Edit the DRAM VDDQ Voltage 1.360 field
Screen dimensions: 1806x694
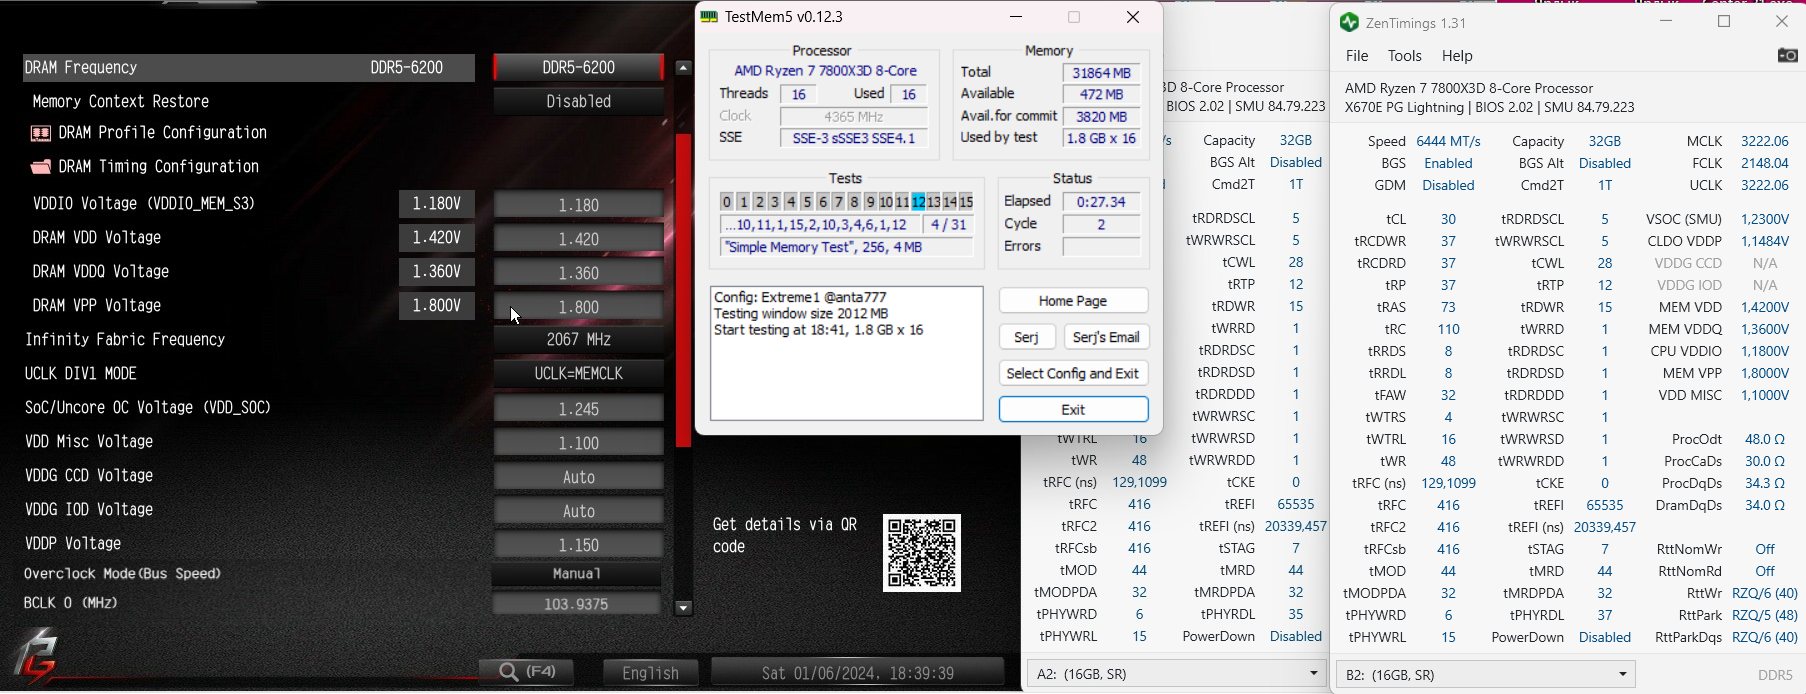point(579,273)
